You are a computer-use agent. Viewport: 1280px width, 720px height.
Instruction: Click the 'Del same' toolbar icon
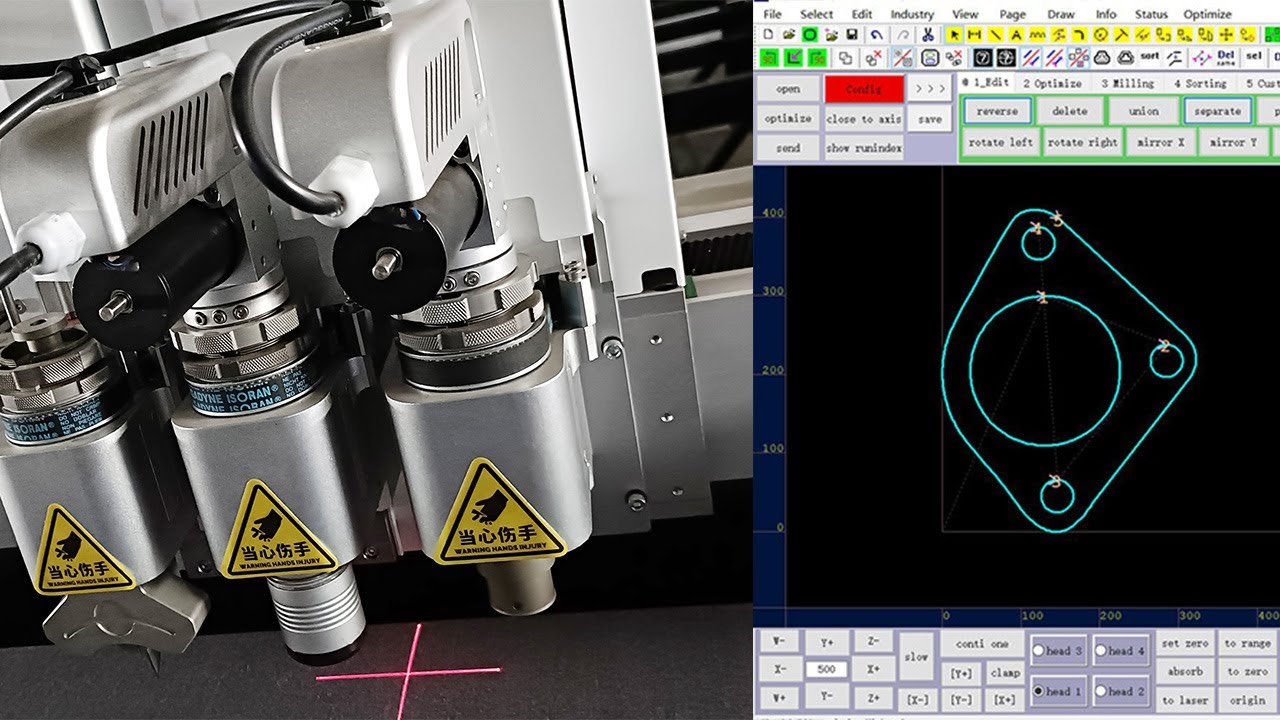tap(1225, 58)
